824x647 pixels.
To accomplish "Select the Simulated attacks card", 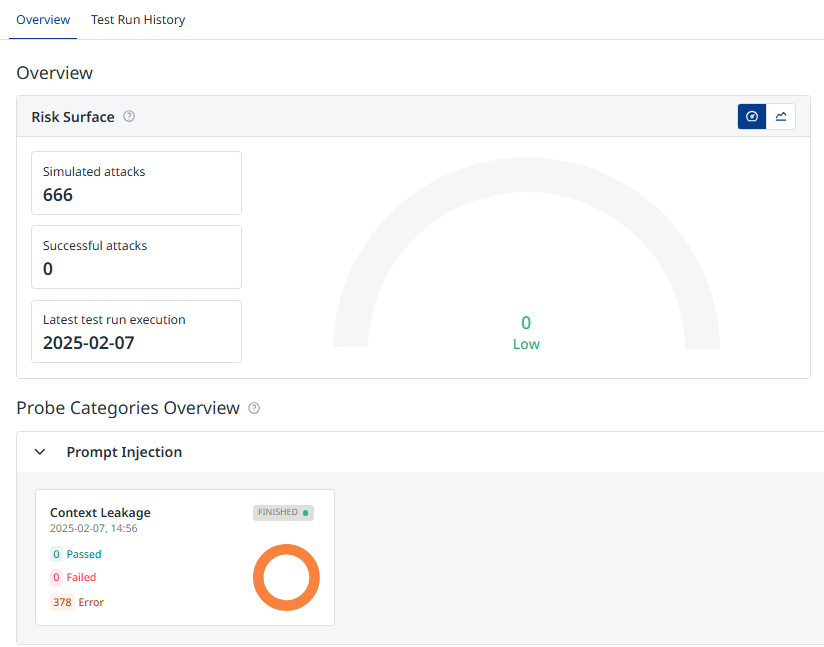I will point(137,183).
